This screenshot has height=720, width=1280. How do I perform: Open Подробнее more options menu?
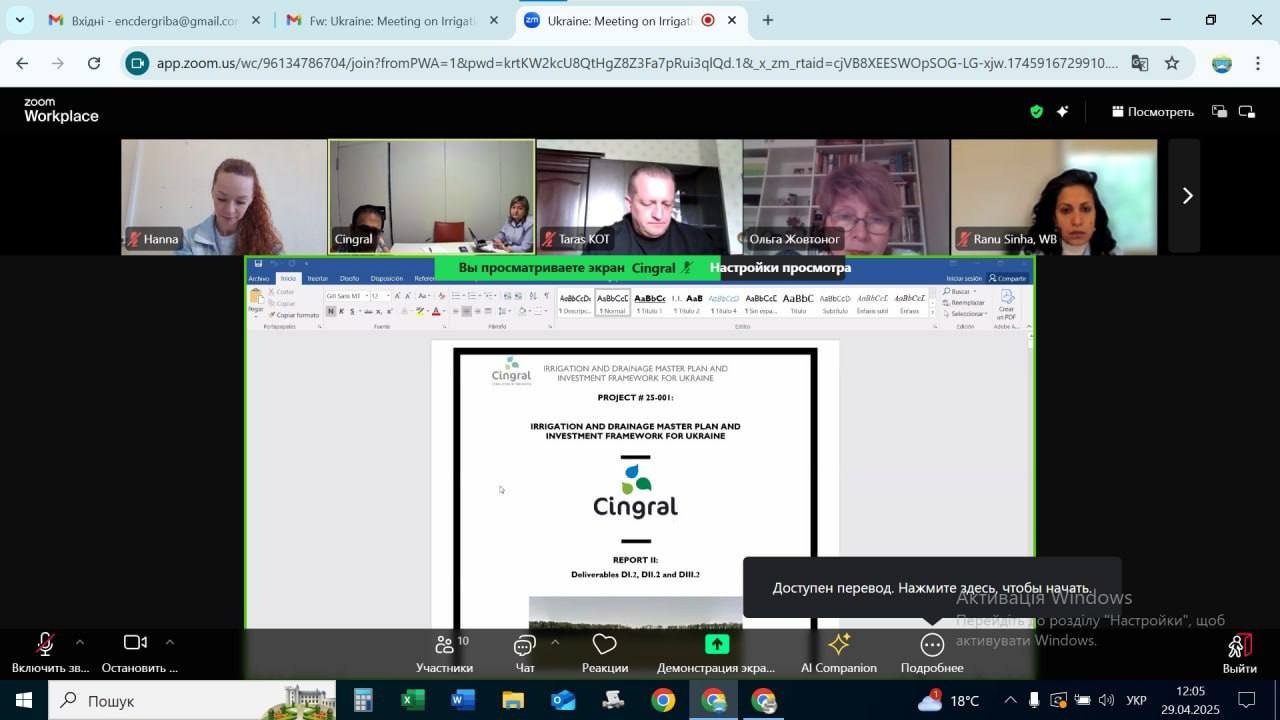(x=932, y=653)
